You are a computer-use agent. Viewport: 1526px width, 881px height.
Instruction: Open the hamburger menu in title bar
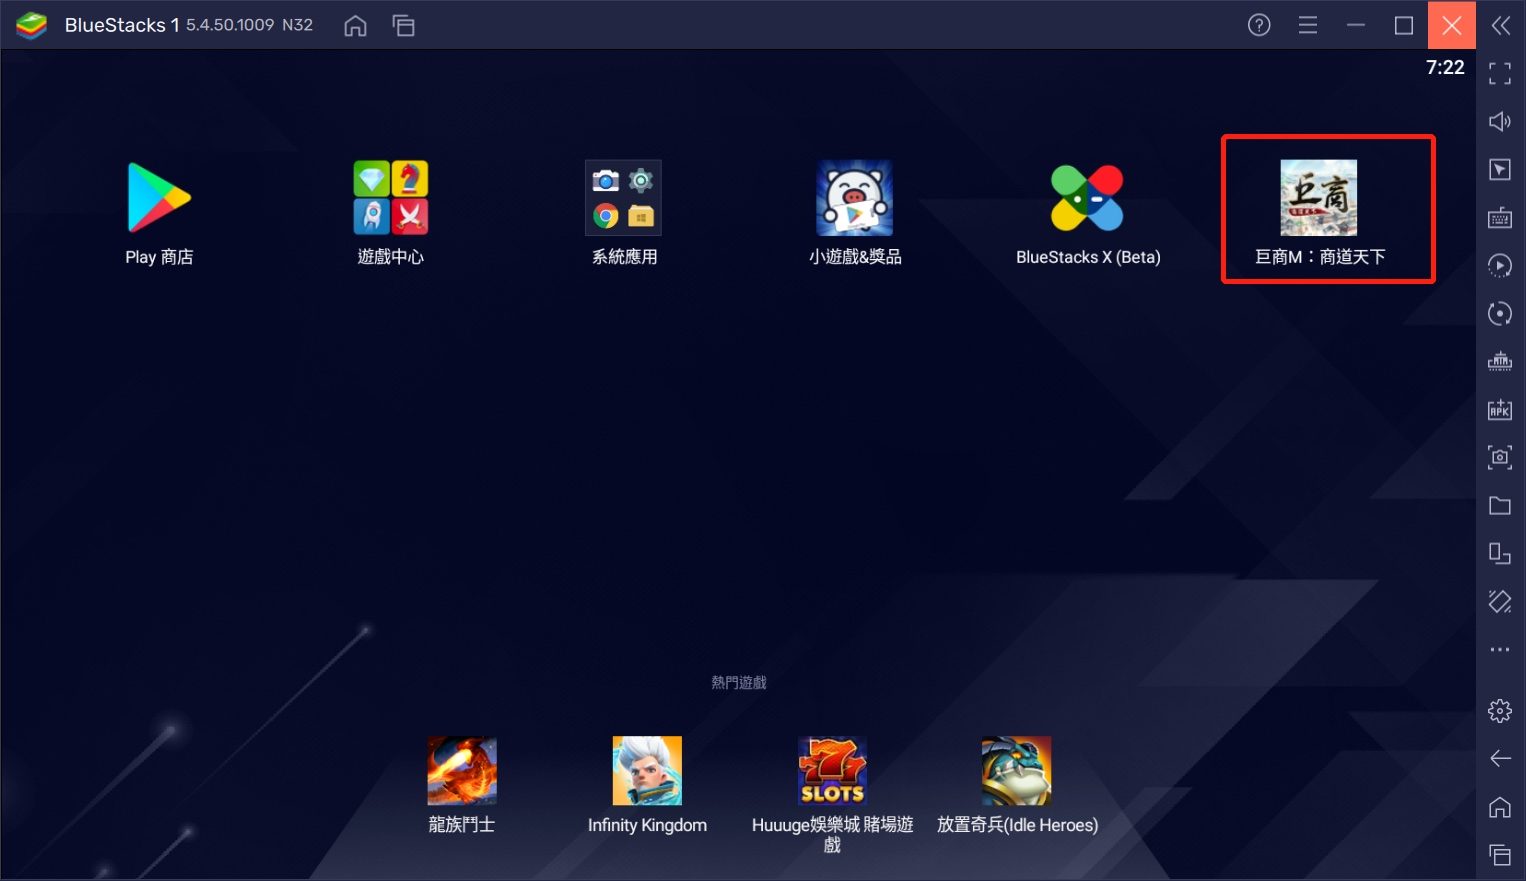click(x=1308, y=25)
